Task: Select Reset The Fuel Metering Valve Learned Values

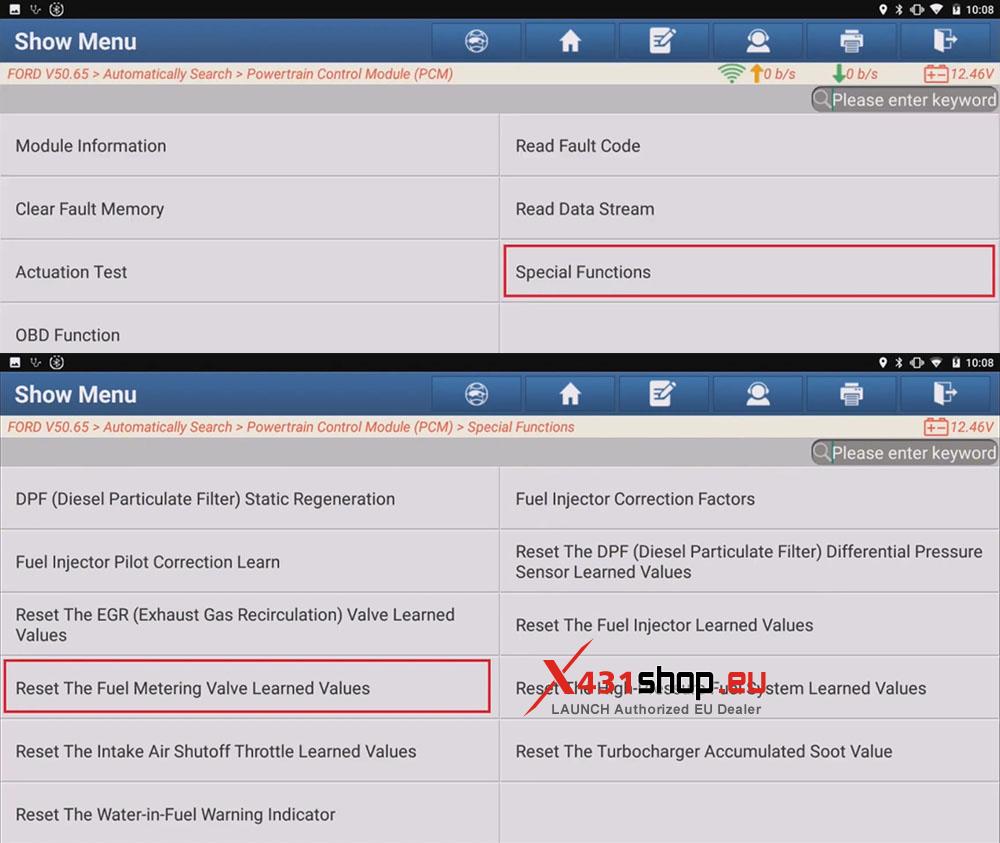Action: 247,687
